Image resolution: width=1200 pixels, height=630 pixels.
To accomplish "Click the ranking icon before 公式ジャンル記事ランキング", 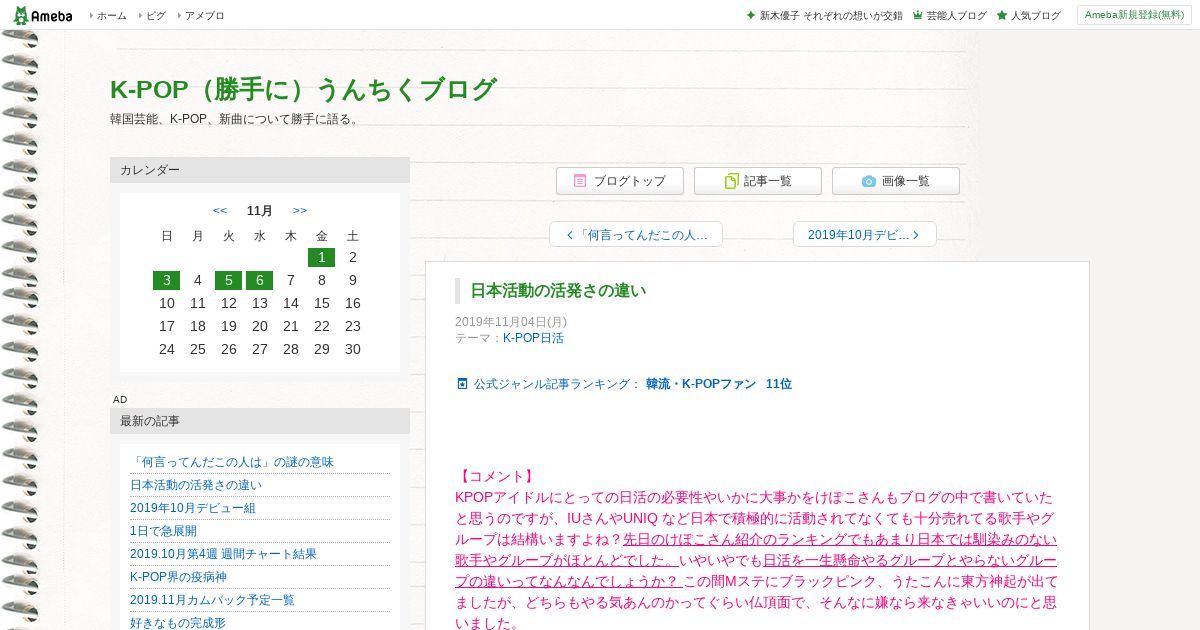I will pos(462,384).
